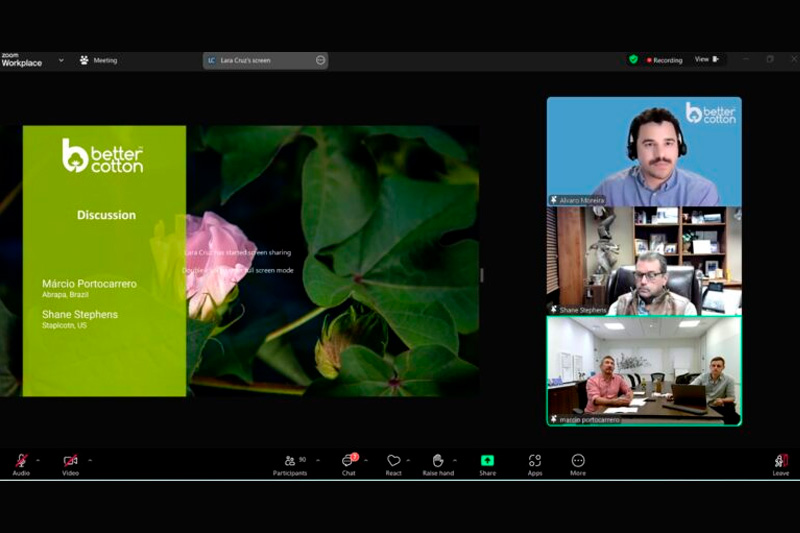Viewport: 800px width, 533px height.
Task: Select marcio portocarrero's video tile
Action: pos(644,371)
